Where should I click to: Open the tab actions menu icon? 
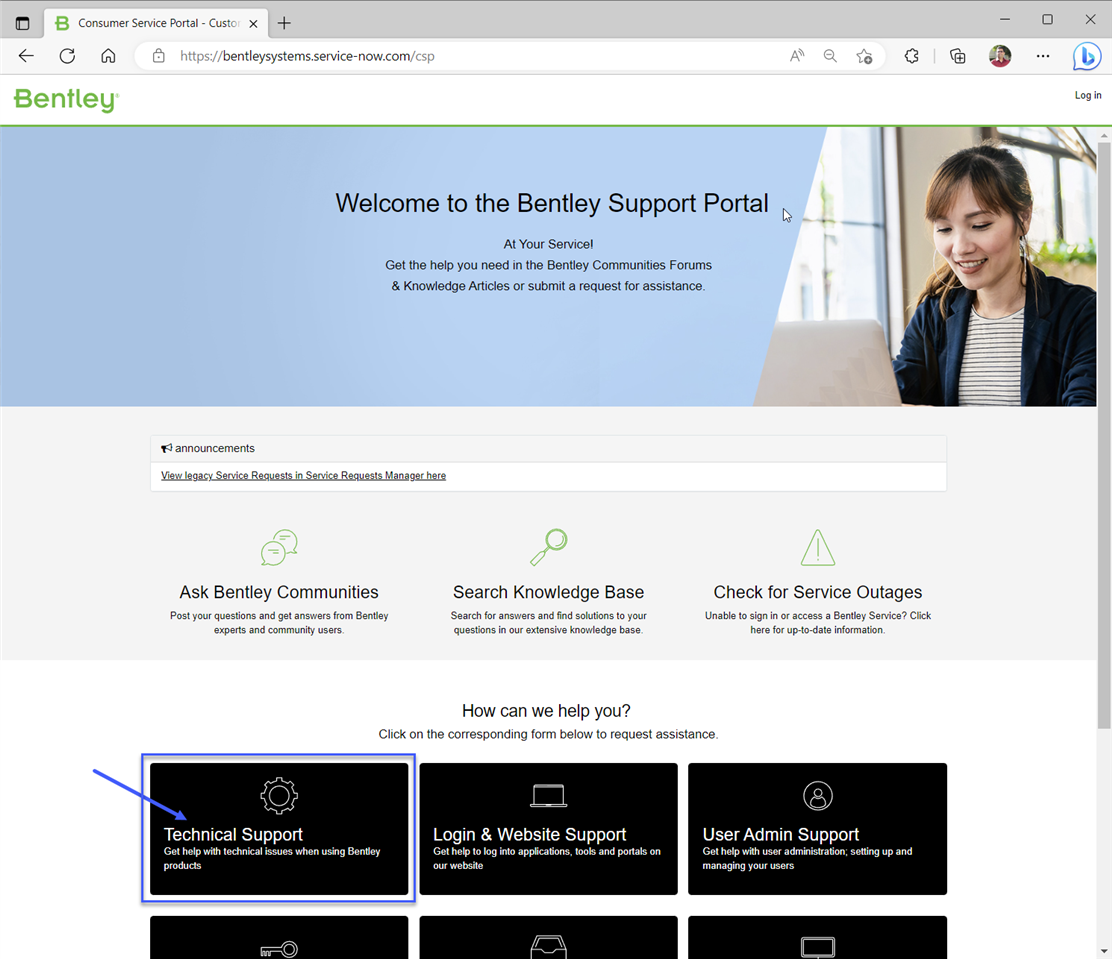23,23
